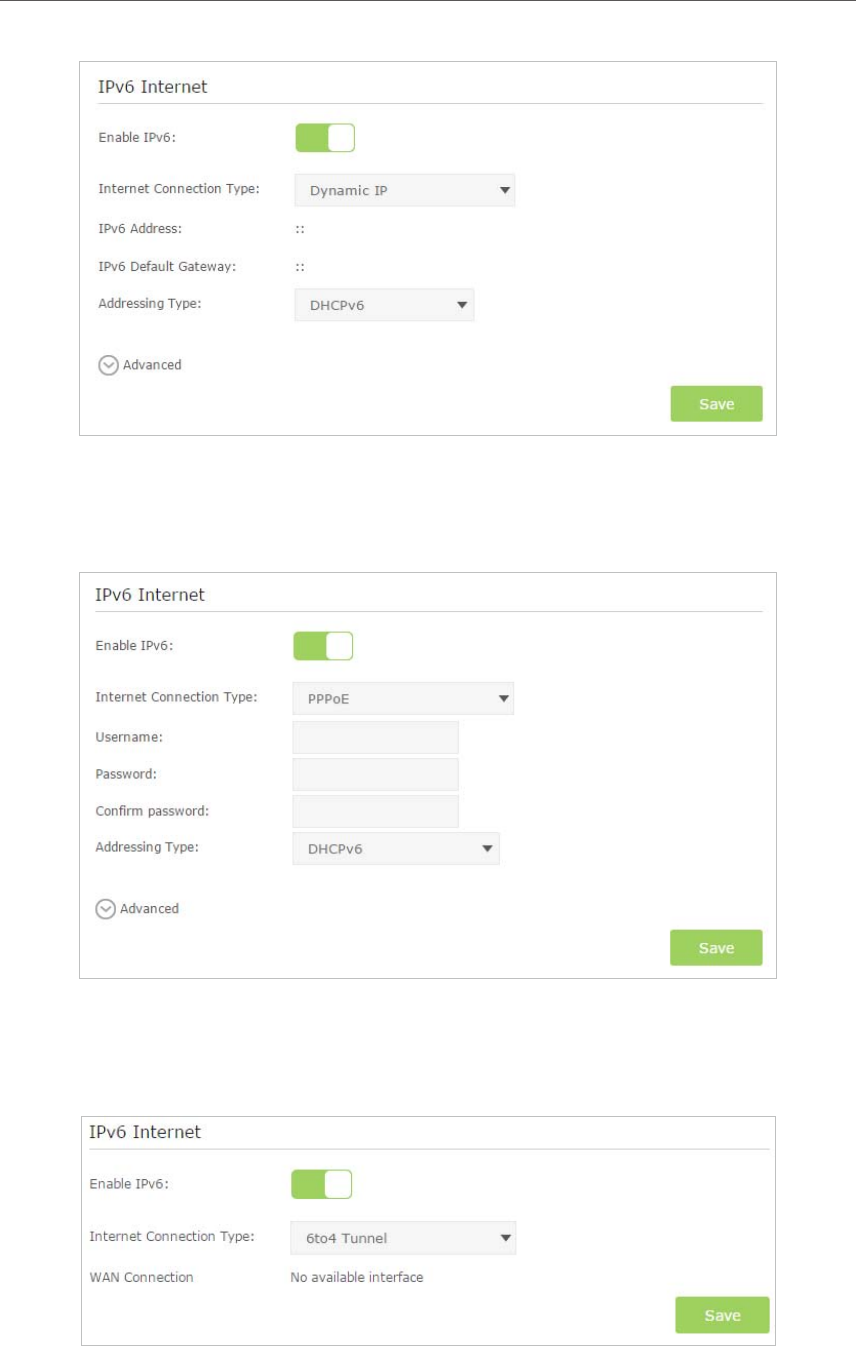The width and height of the screenshot is (856, 1346).
Task: Click the Password input field
Action: click(375, 775)
